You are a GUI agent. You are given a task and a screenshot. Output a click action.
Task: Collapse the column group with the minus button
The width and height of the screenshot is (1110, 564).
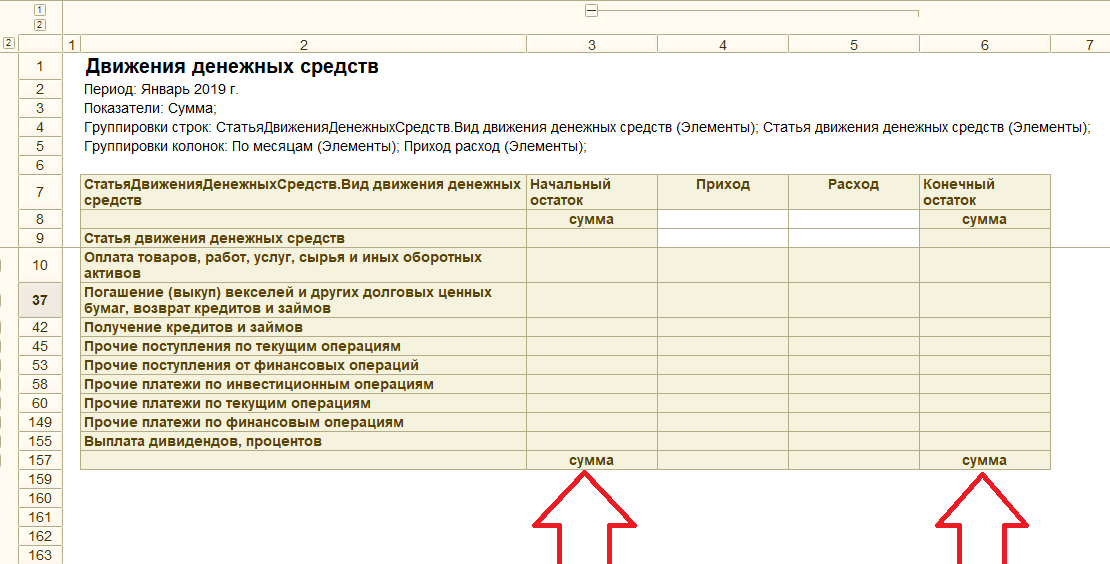[591, 11]
